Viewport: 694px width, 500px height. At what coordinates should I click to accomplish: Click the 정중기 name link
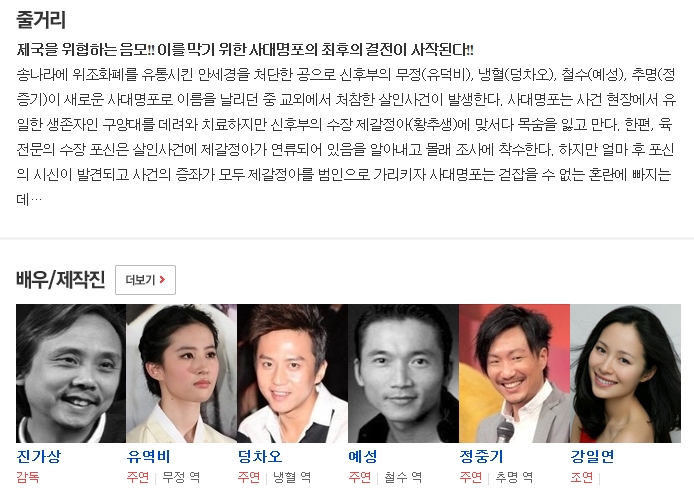(x=482, y=456)
